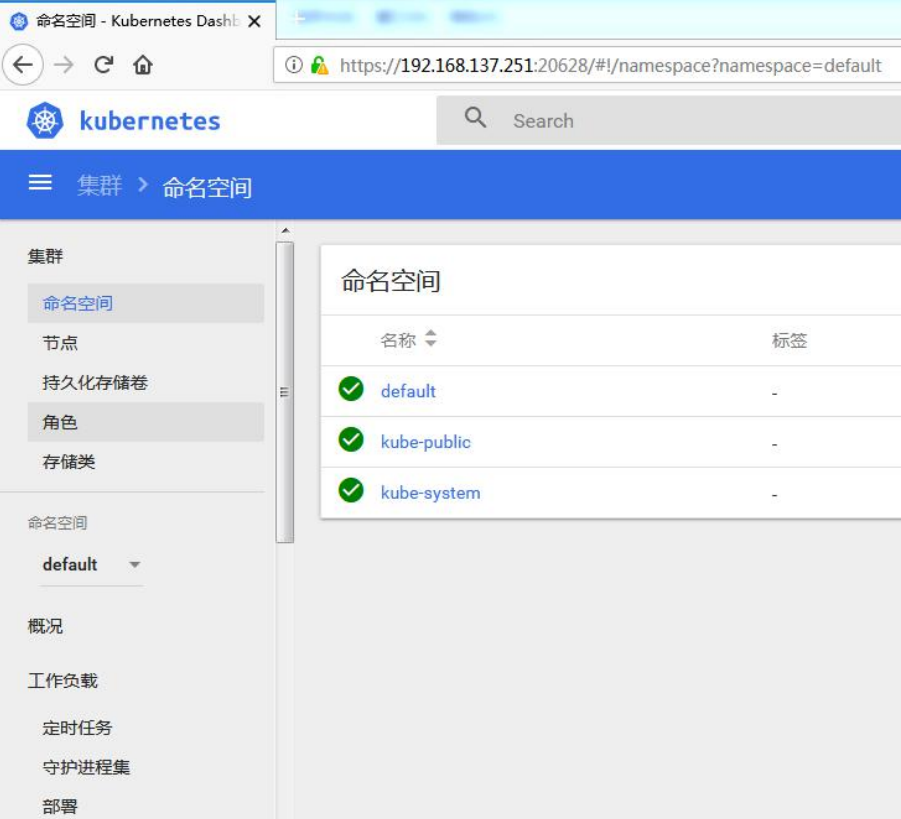The height and width of the screenshot is (819, 901).
Task: Click the 命名空间 breadcrumb title
Action: pos(207,187)
